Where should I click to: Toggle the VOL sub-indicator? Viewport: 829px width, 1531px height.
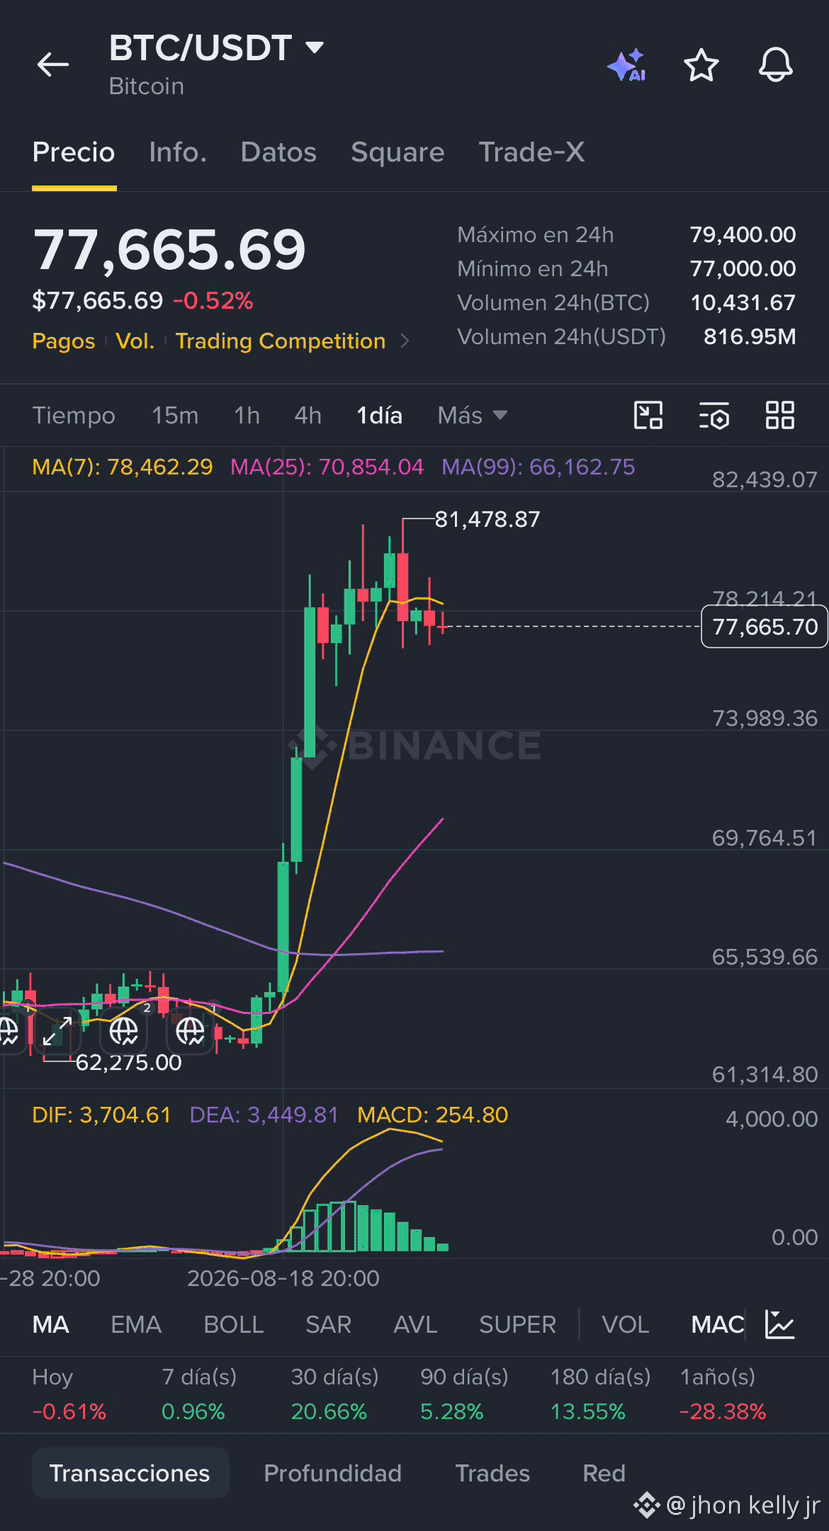pyautogui.click(x=625, y=1324)
